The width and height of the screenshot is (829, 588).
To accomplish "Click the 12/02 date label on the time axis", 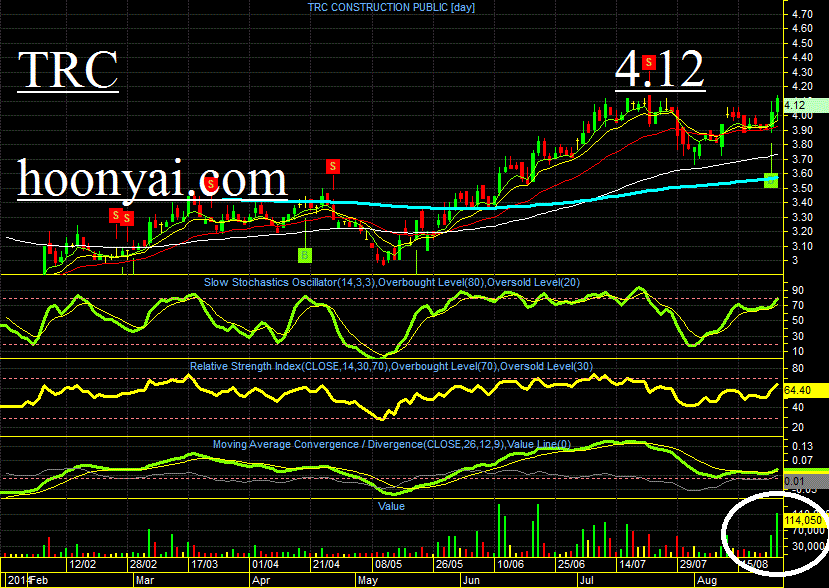I will [83, 564].
